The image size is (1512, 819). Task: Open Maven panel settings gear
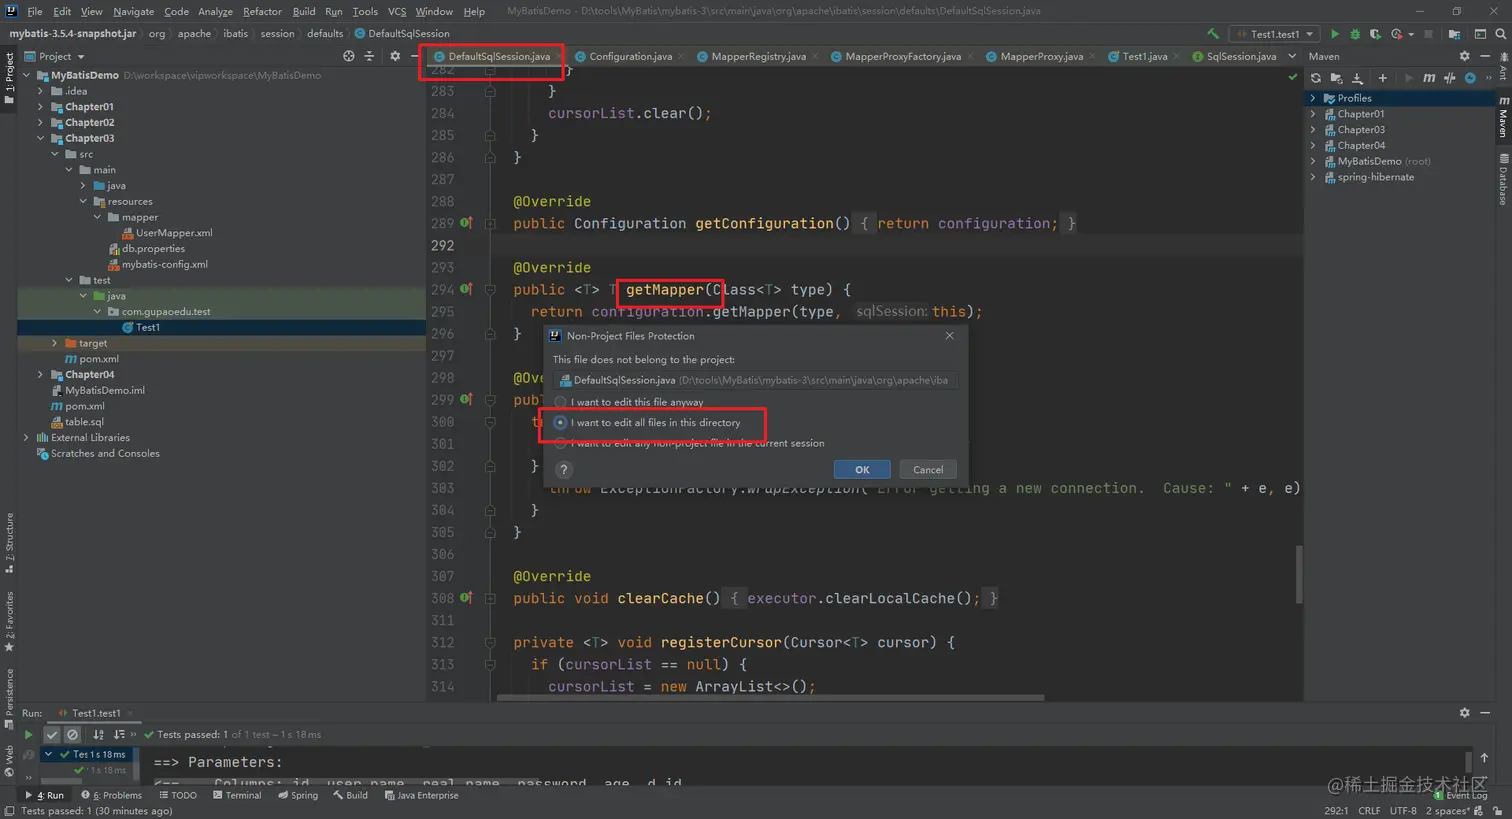[1464, 56]
